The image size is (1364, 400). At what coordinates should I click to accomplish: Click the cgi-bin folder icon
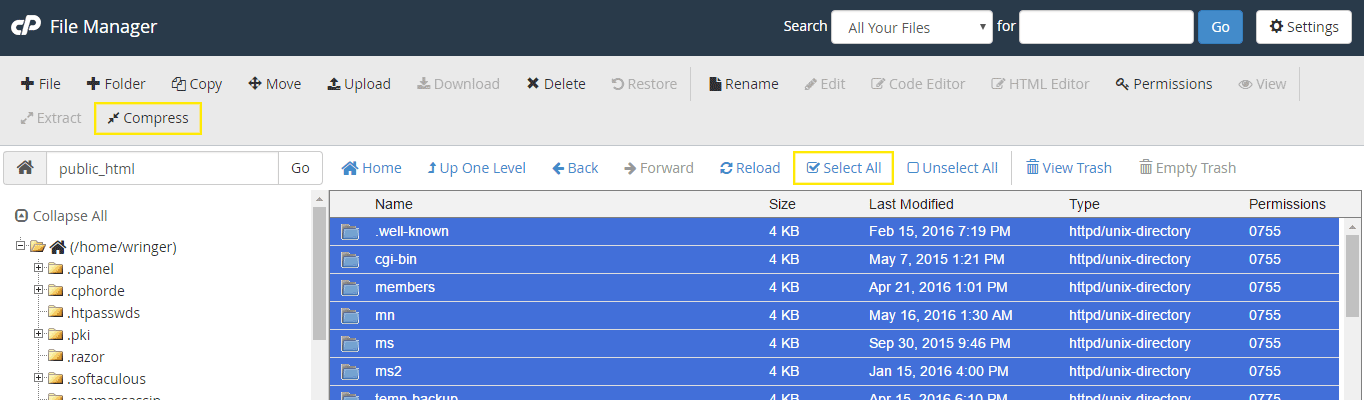pos(350,259)
